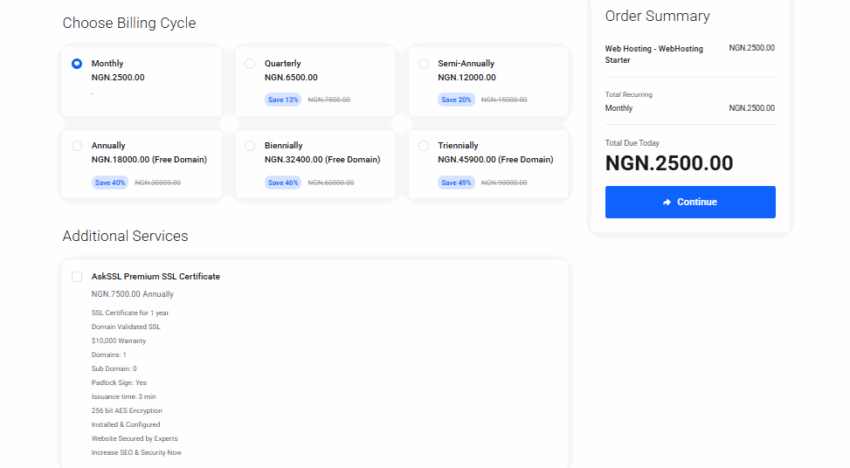850x468 pixels.
Task: Click 'Domains: 1' feature line
Action: (x=109, y=355)
